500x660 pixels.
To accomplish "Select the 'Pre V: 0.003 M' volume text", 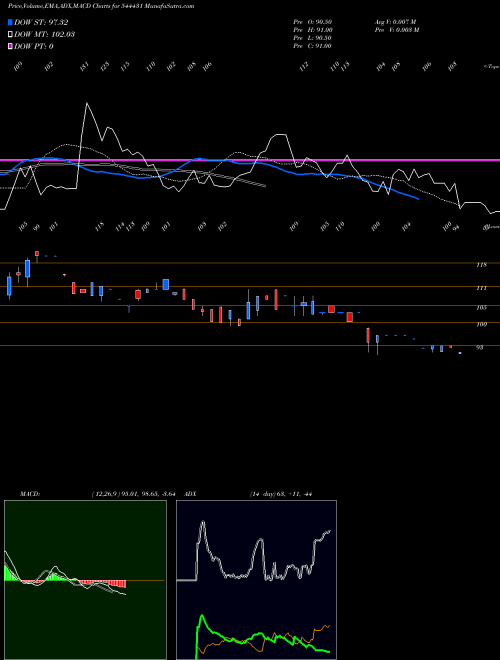I will coord(397,30).
